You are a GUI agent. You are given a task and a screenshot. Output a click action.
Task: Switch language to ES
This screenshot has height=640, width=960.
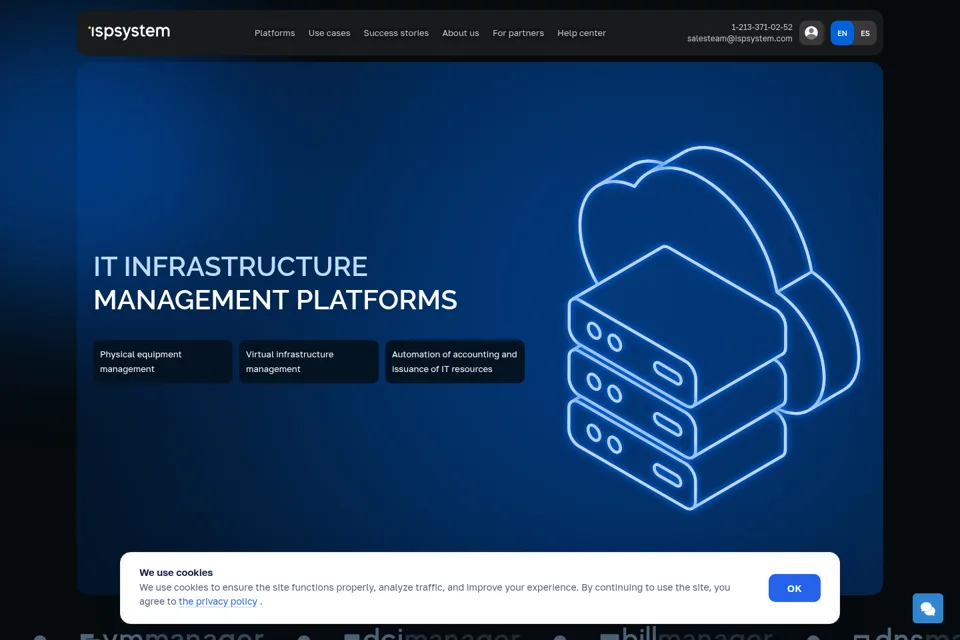pos(864,33)
